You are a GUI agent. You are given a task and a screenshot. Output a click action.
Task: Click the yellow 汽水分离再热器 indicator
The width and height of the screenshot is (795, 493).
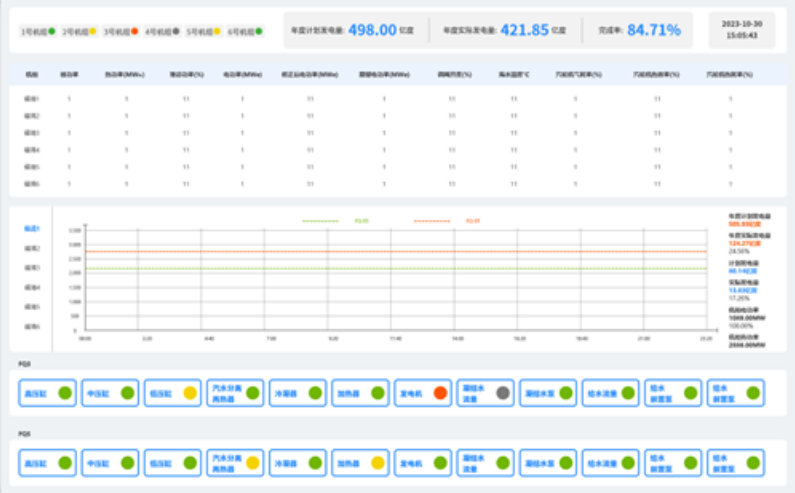coord(253,463)
